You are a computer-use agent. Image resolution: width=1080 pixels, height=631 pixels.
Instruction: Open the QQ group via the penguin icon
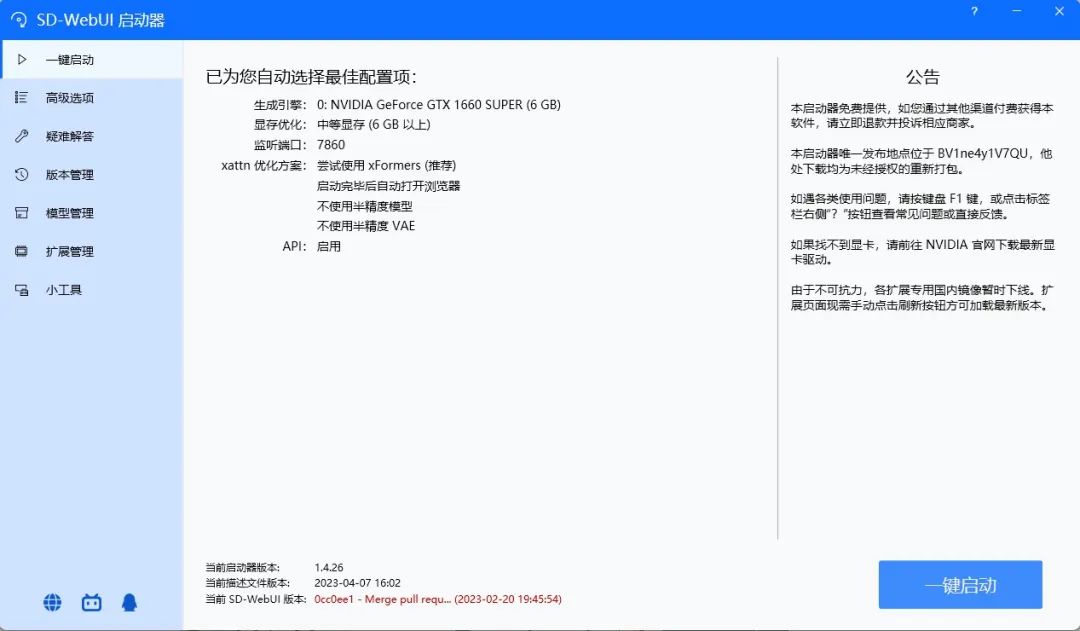[130, 602]
